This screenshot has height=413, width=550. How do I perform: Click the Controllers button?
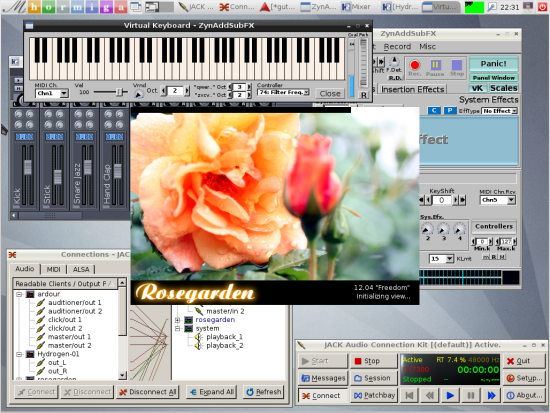tap(494, 227)
